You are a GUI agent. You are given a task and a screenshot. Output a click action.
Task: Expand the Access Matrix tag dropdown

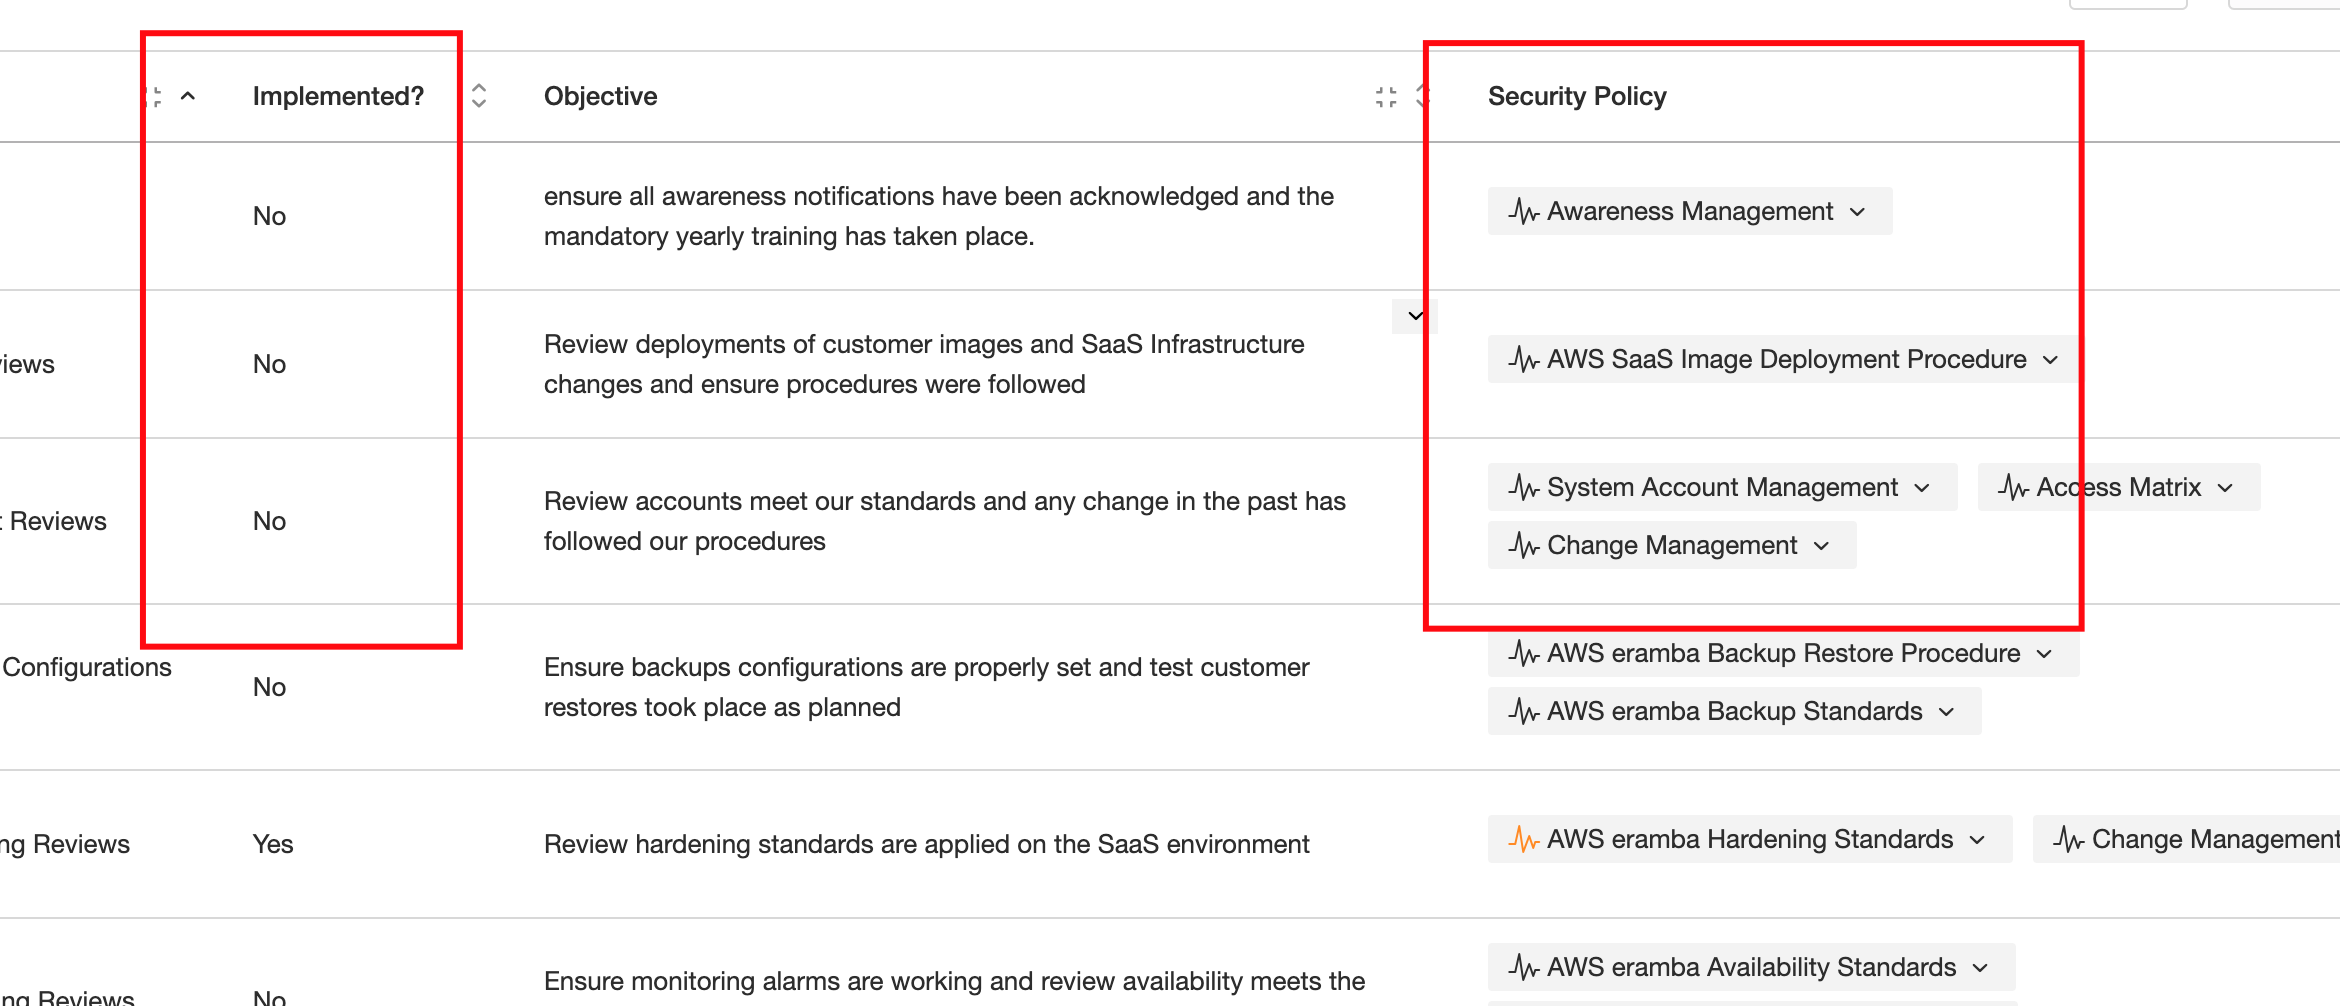point(2226,488)
